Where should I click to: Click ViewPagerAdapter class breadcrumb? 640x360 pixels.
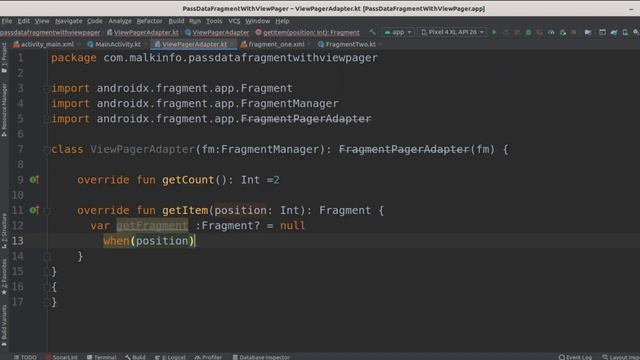point(217,32)
